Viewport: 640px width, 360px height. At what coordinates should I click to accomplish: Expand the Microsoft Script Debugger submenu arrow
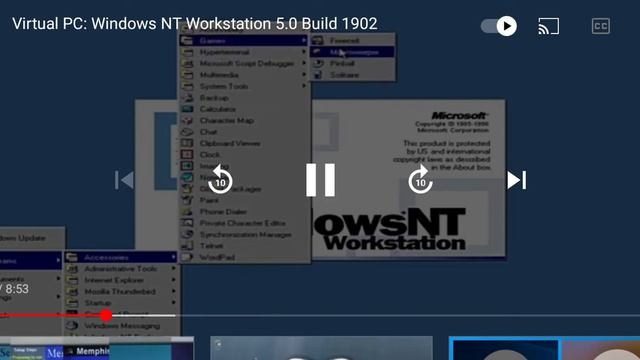(x=304, y=63)
